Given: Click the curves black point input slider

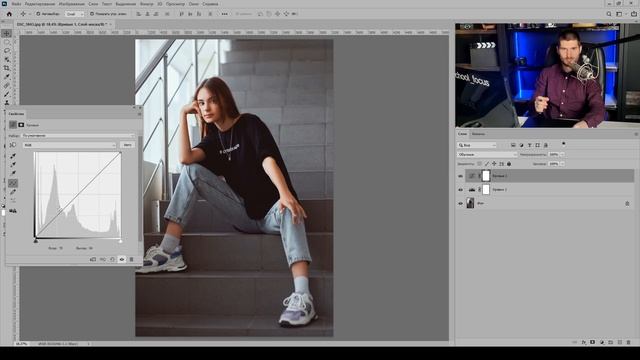Looking at the screenshot, I should [36, 241].
